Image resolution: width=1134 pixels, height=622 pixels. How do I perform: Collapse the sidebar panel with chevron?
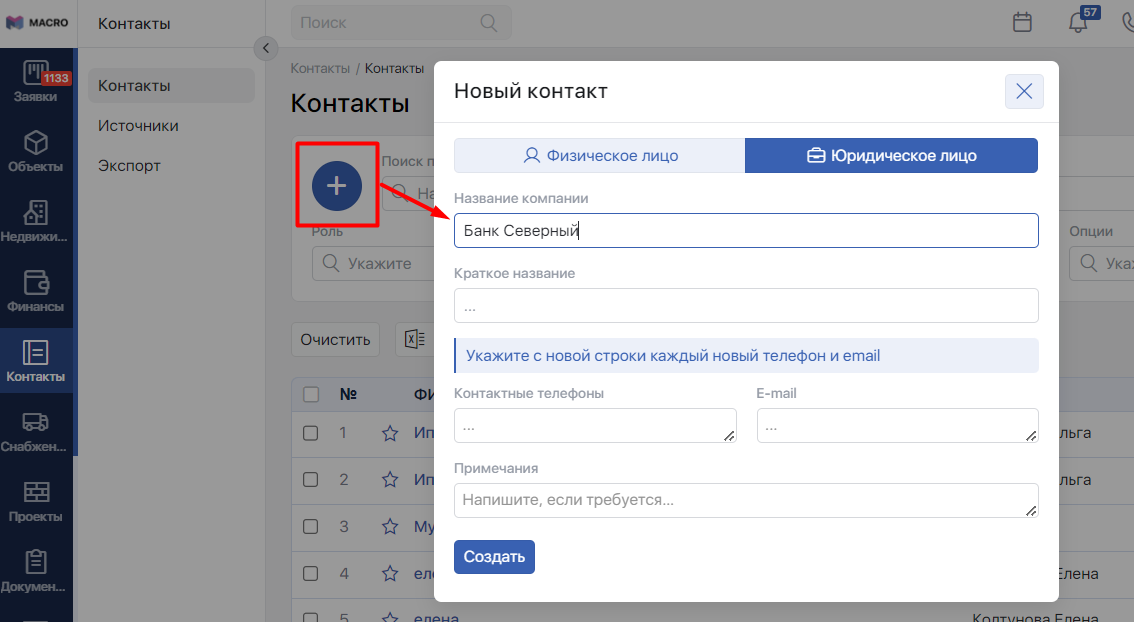265,47
